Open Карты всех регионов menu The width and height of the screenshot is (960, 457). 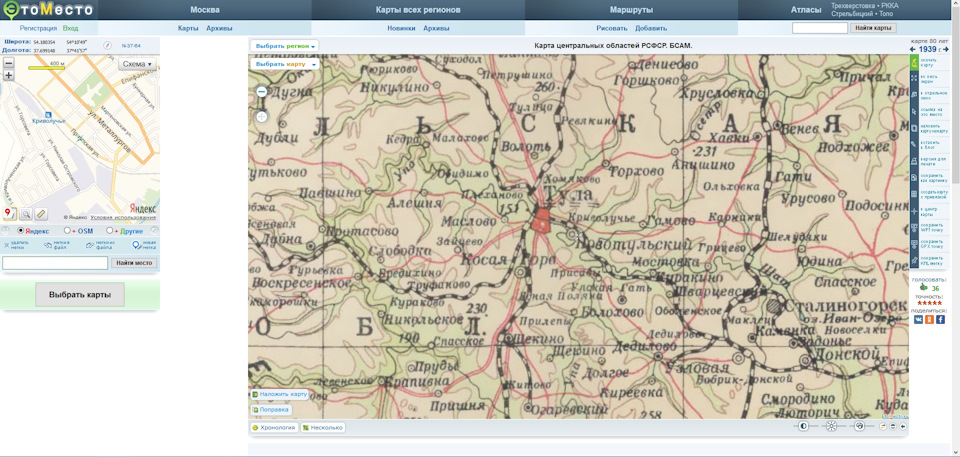[418, 10]
